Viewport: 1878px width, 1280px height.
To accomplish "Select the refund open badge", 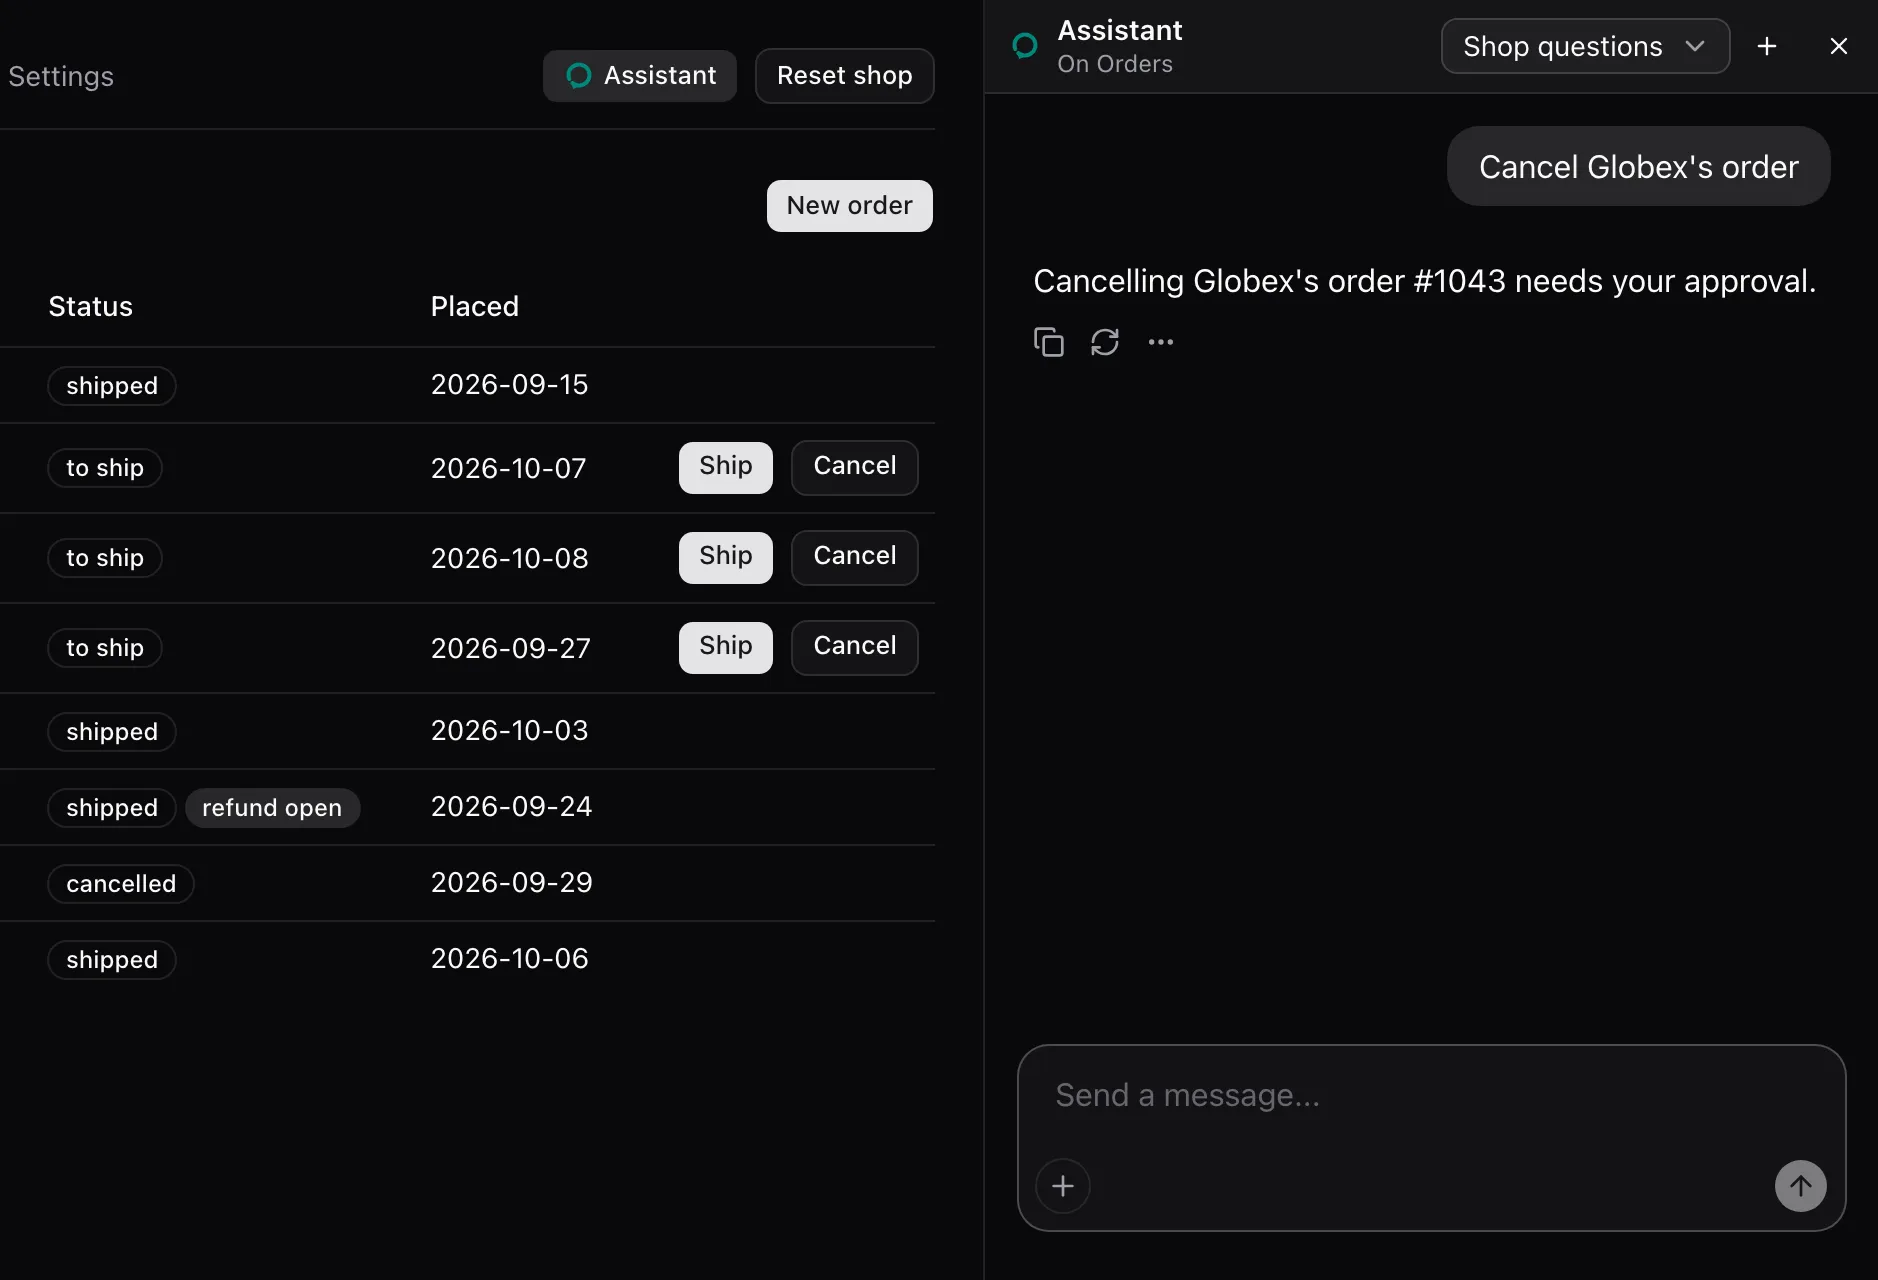I will pos(272,808).
